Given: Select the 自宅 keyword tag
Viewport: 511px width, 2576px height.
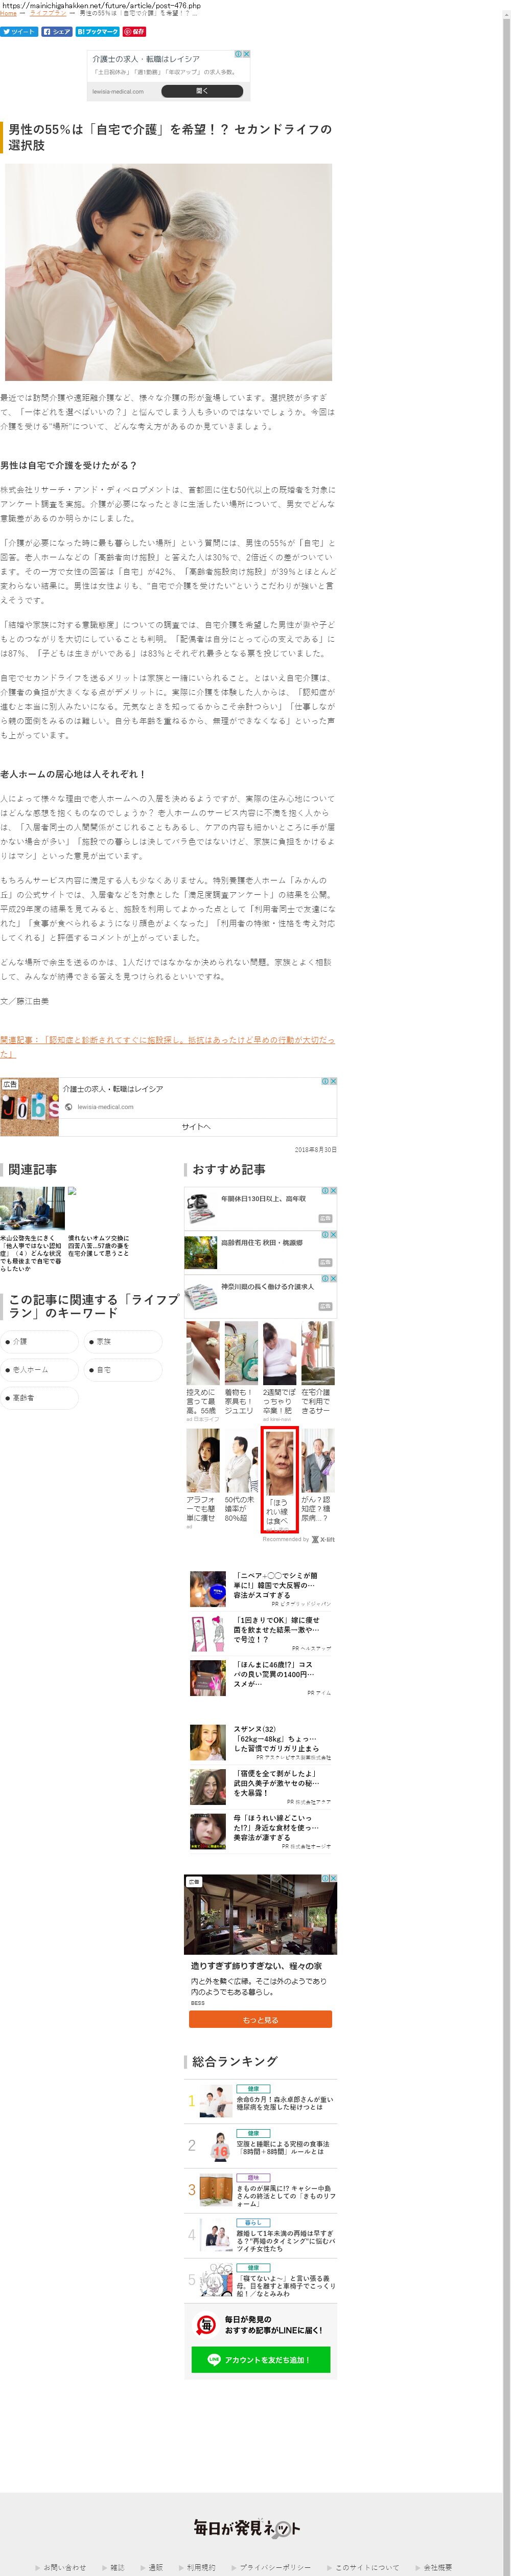Looking at the screenshot, I should coord(124,1369).
